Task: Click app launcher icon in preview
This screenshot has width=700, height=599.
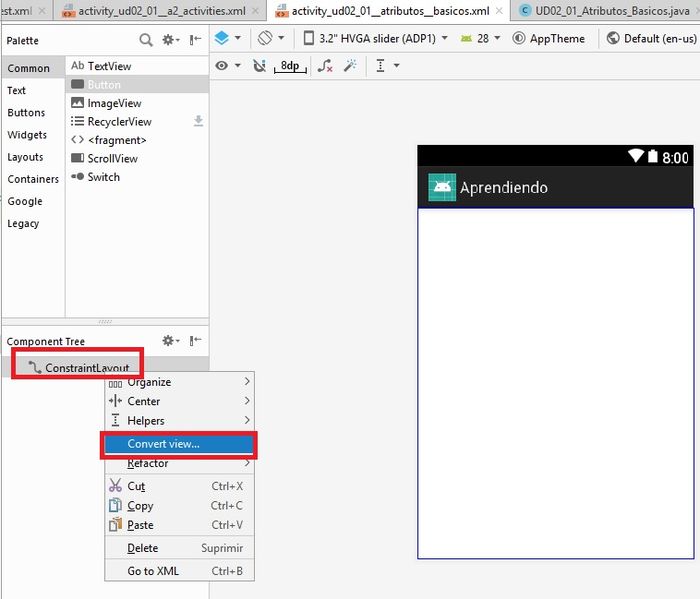Action: 442,187
